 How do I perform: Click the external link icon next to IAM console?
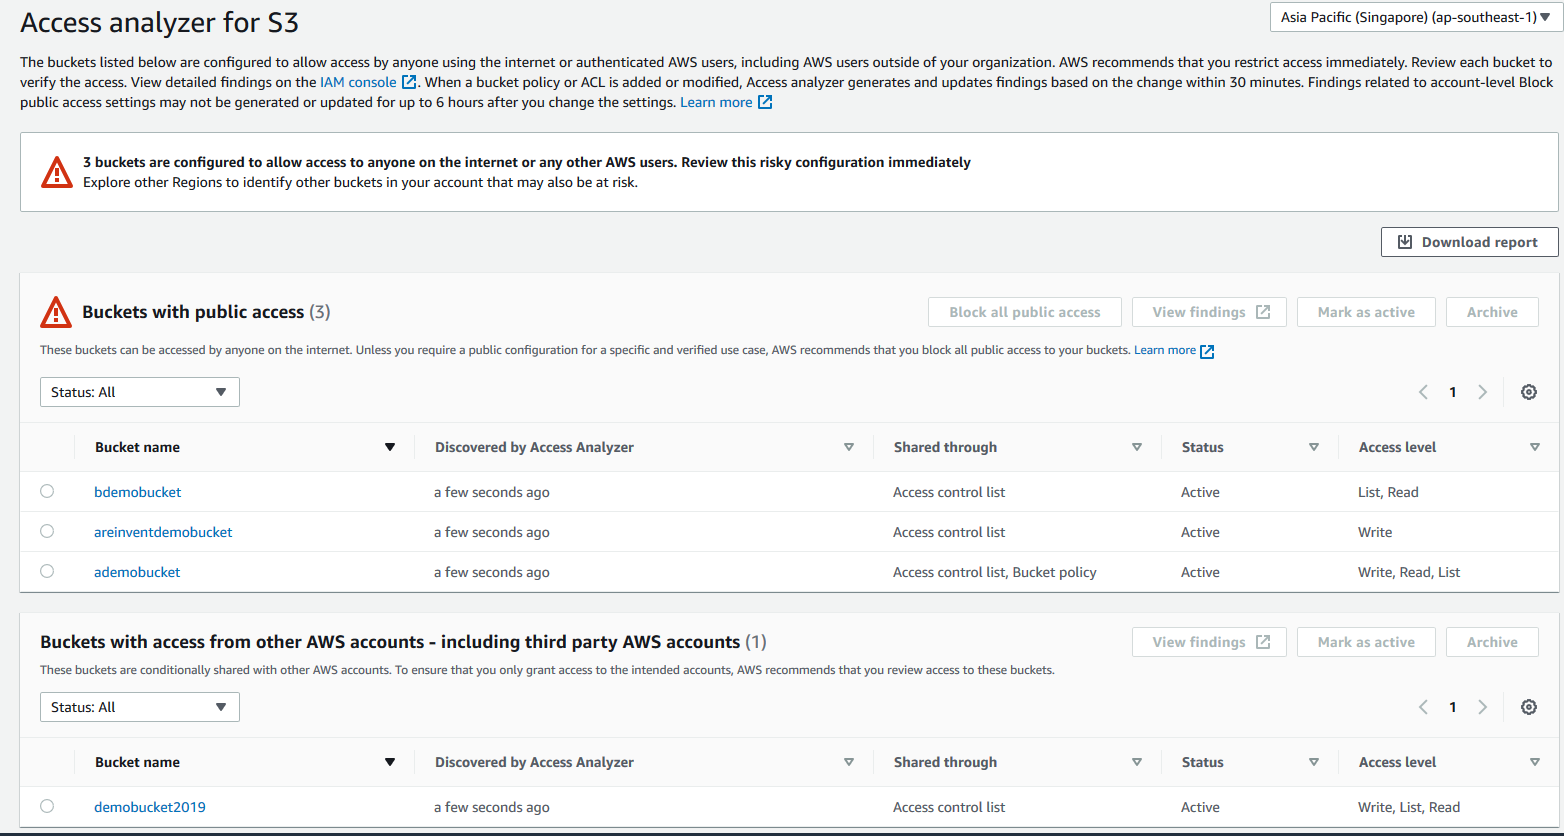tap(408, 82)
